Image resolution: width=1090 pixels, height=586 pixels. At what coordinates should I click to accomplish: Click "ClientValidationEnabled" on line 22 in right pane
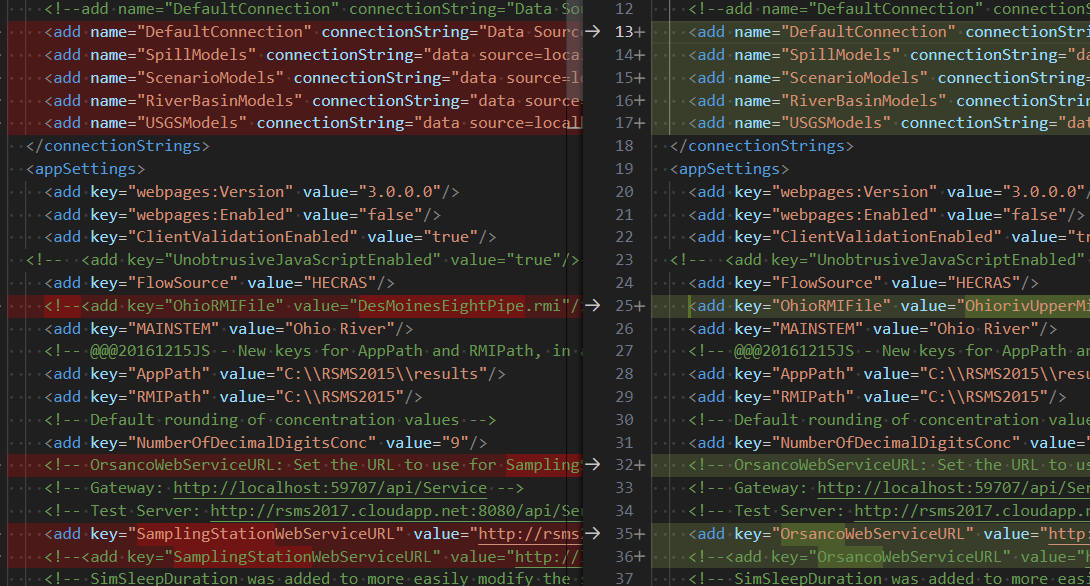[x=886, y=237]
